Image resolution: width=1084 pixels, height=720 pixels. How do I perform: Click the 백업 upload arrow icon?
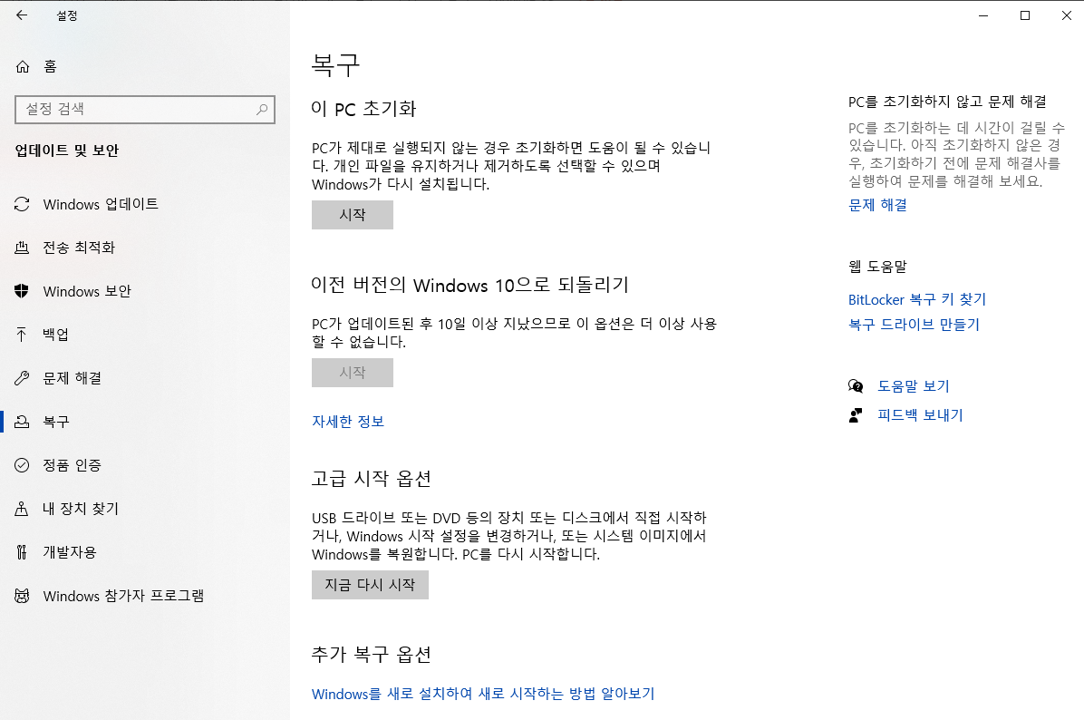[x=22, y=335]
